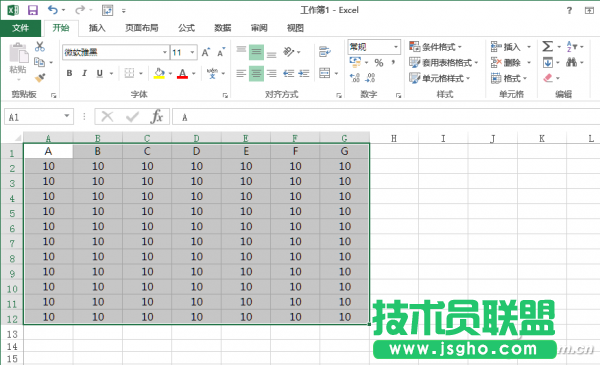Open the font name dropdown
The width and height of the screenshot is (600, 365).
165,52
